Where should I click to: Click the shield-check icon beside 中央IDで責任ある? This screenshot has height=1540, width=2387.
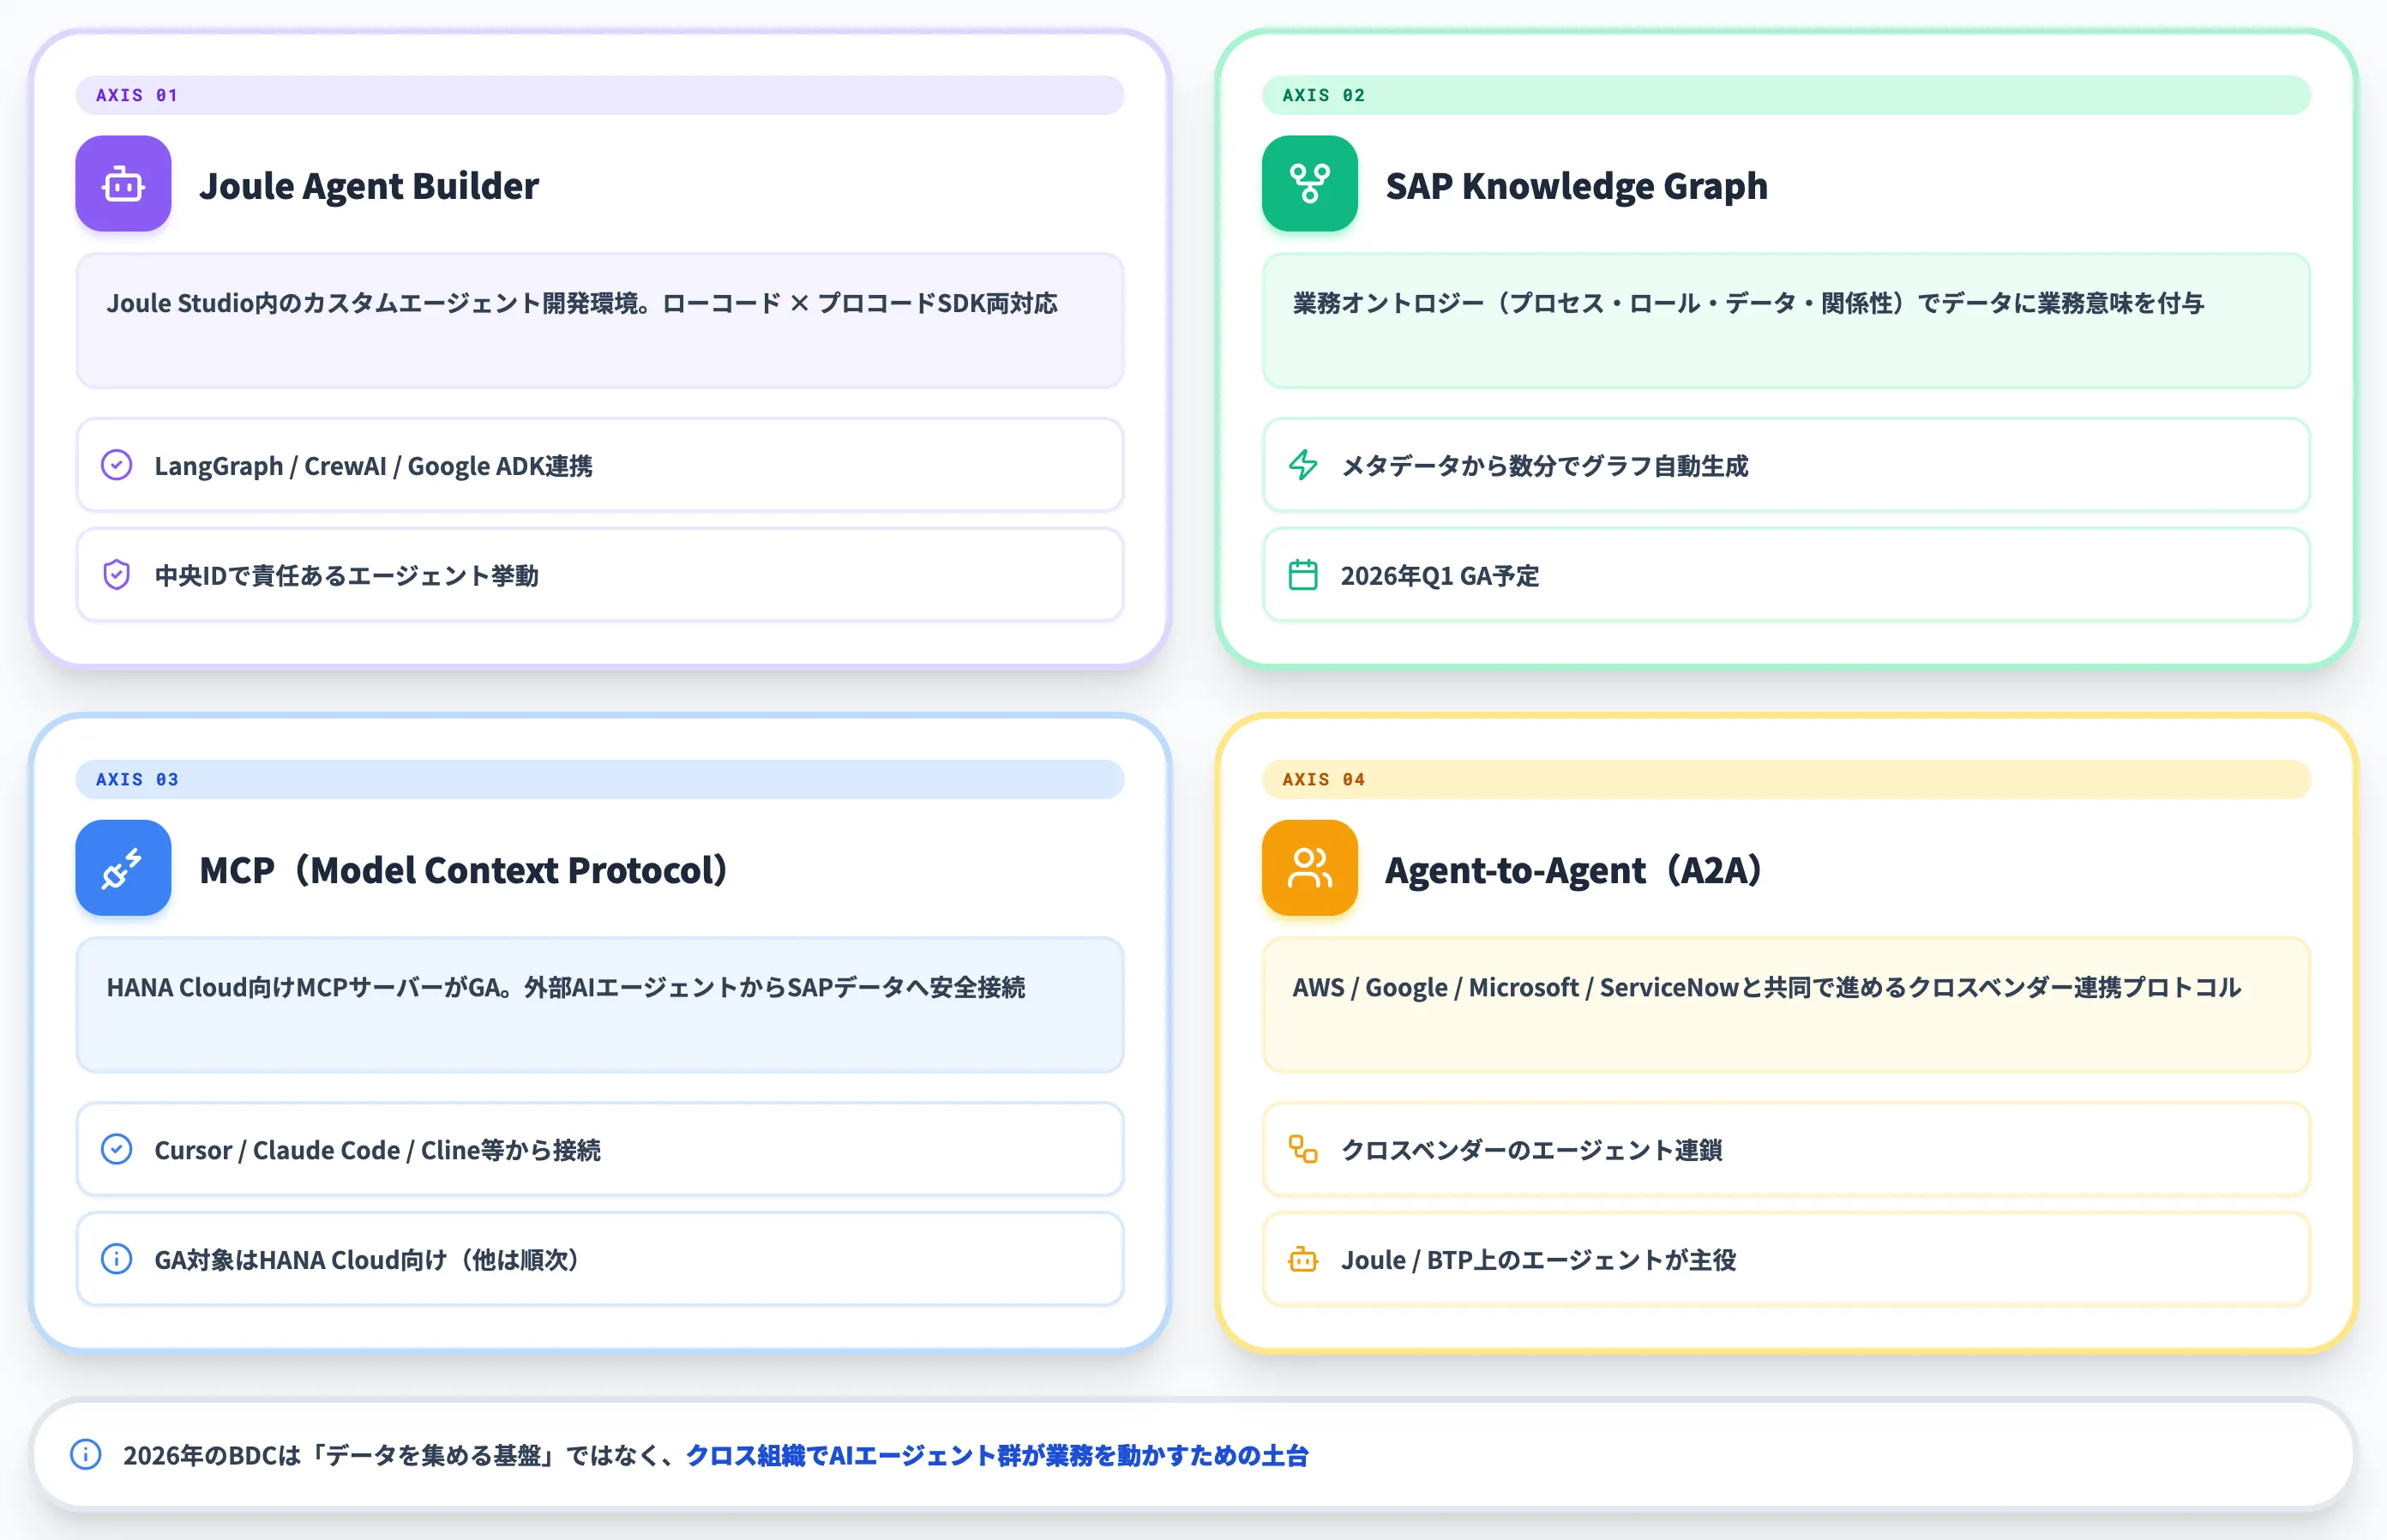click(117, 575)
